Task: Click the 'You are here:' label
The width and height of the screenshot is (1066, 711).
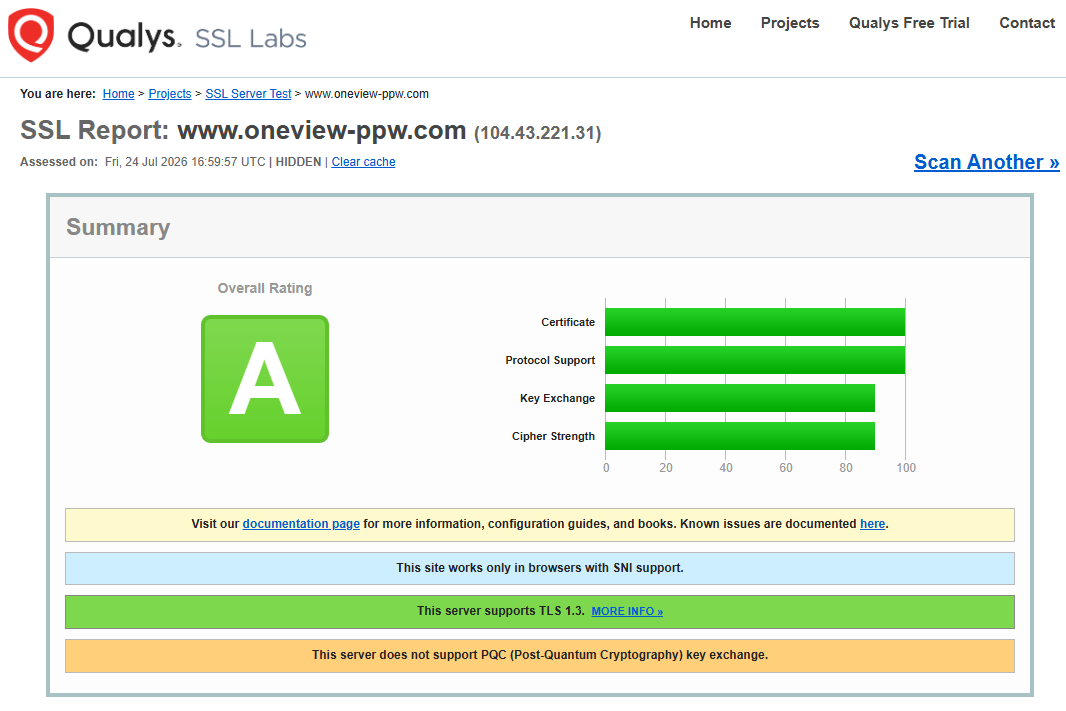Action: (x=58, y=94)
